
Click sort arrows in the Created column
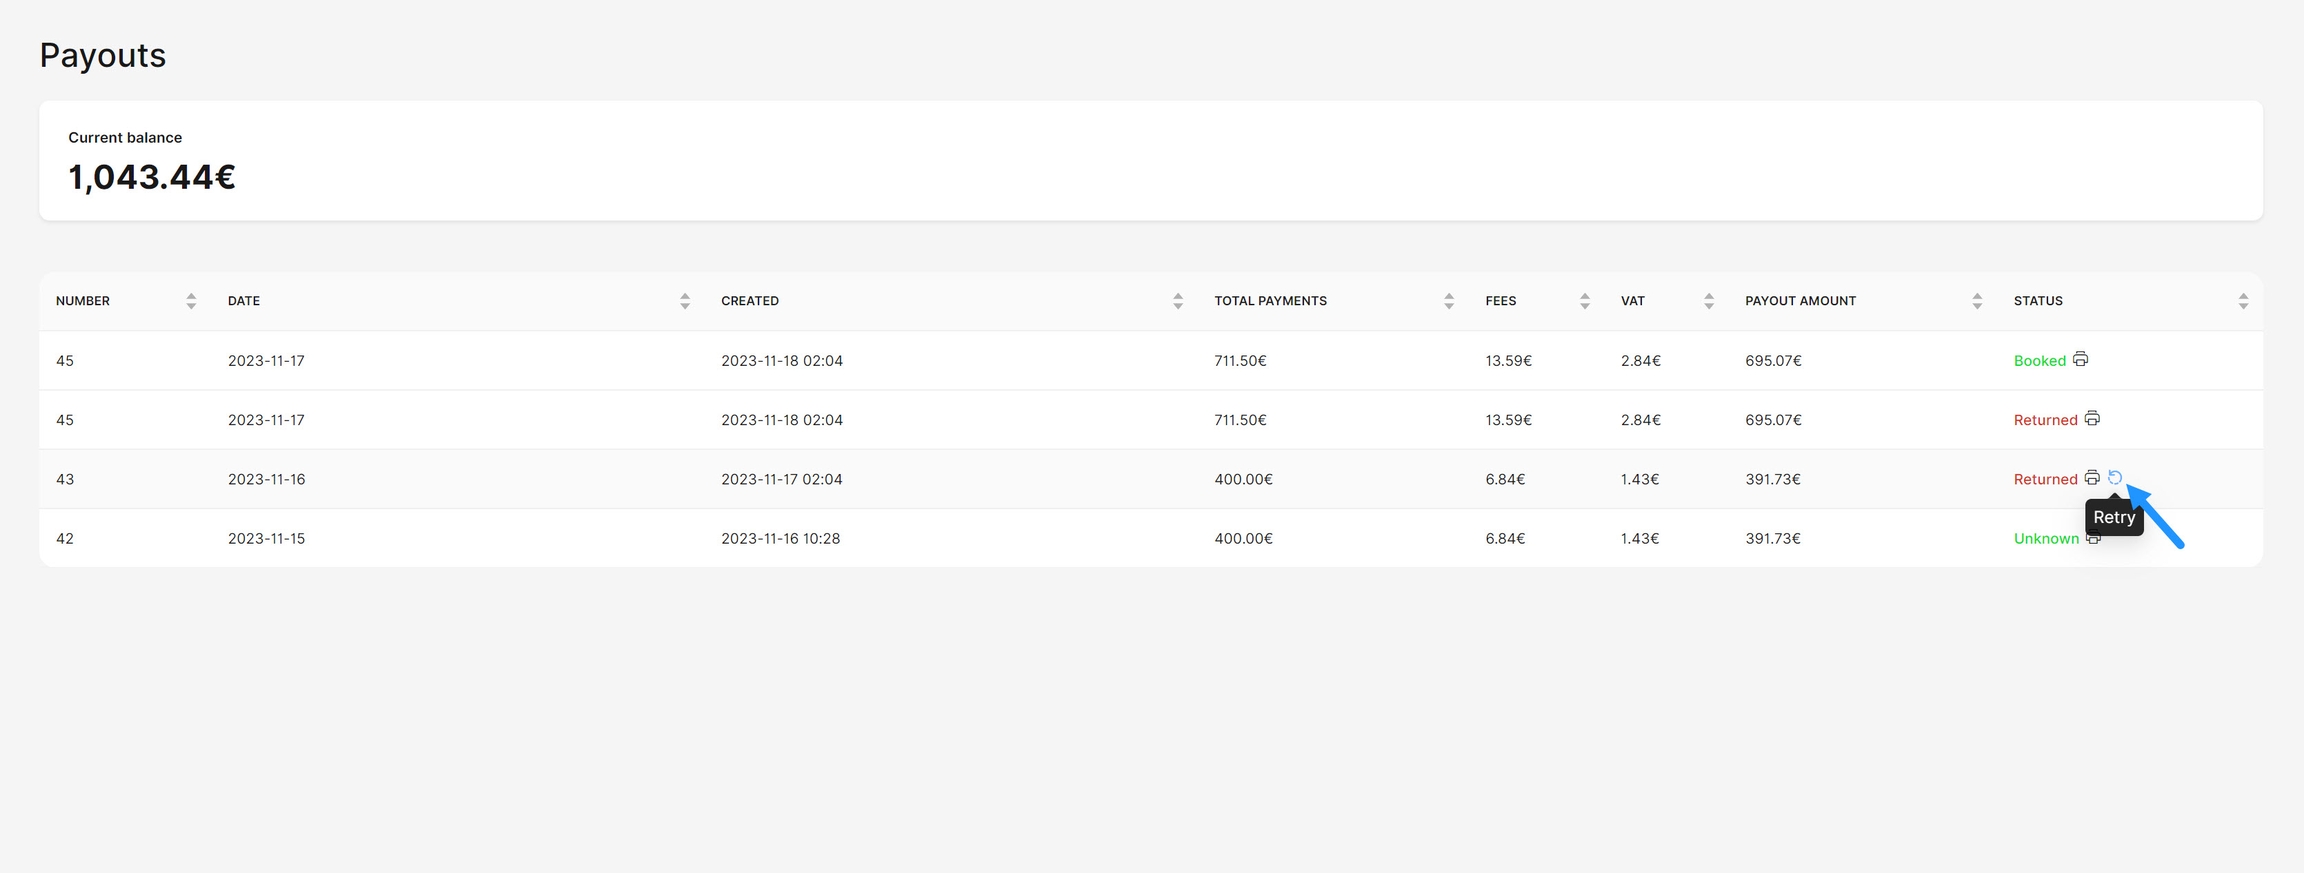point(1178,301)
